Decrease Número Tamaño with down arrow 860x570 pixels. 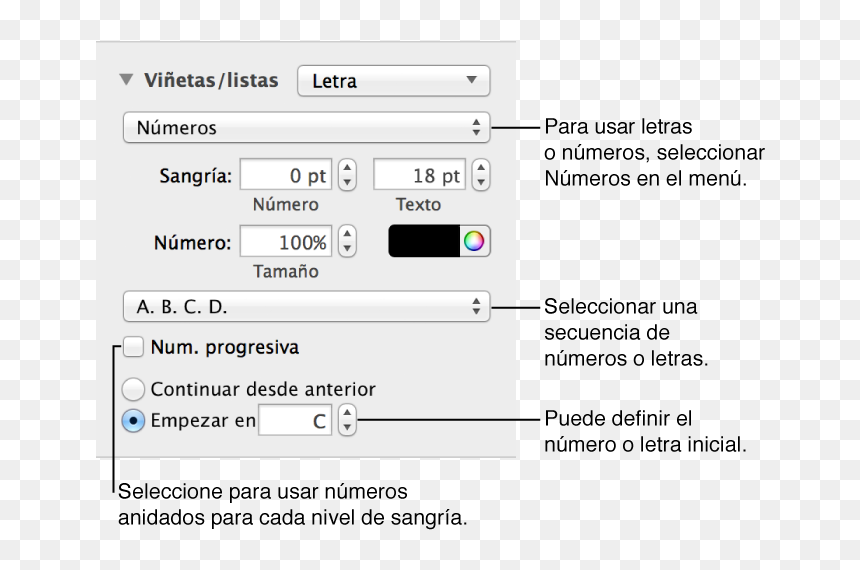pyautogui.click(x=347, y=249)
